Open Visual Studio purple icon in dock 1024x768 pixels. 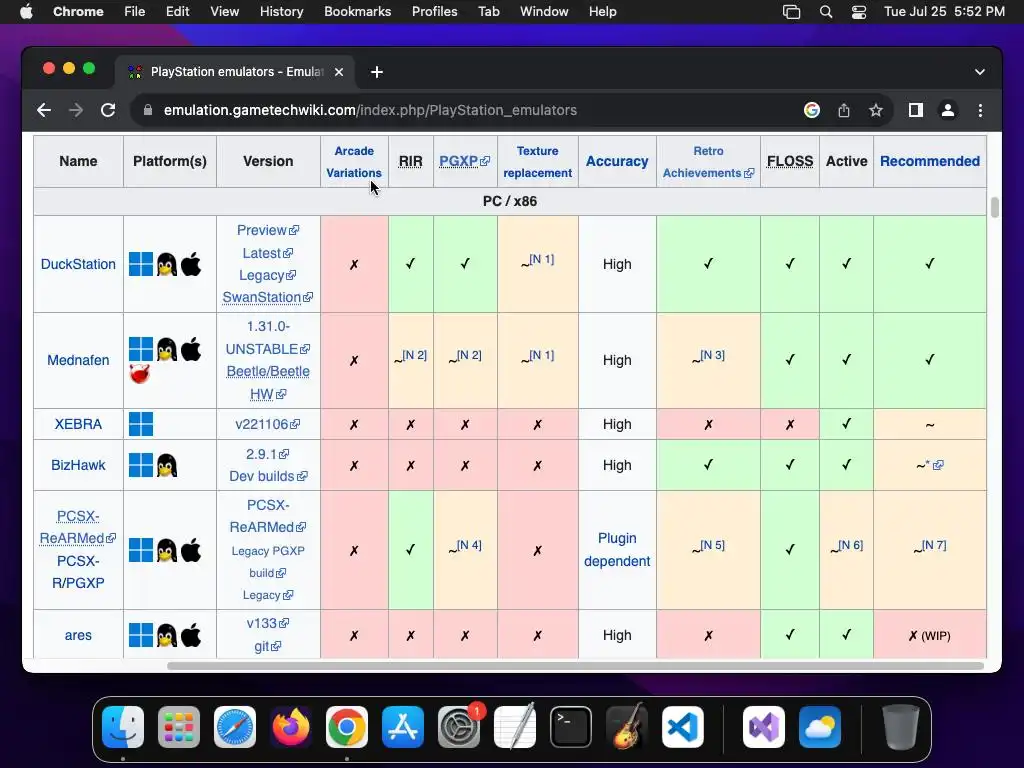click(764, 727)
